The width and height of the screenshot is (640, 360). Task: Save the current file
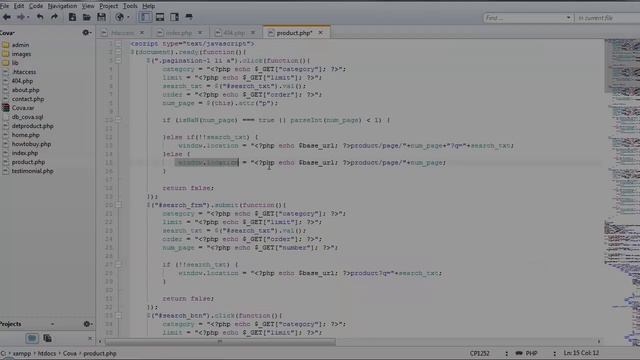pos(101,17)
